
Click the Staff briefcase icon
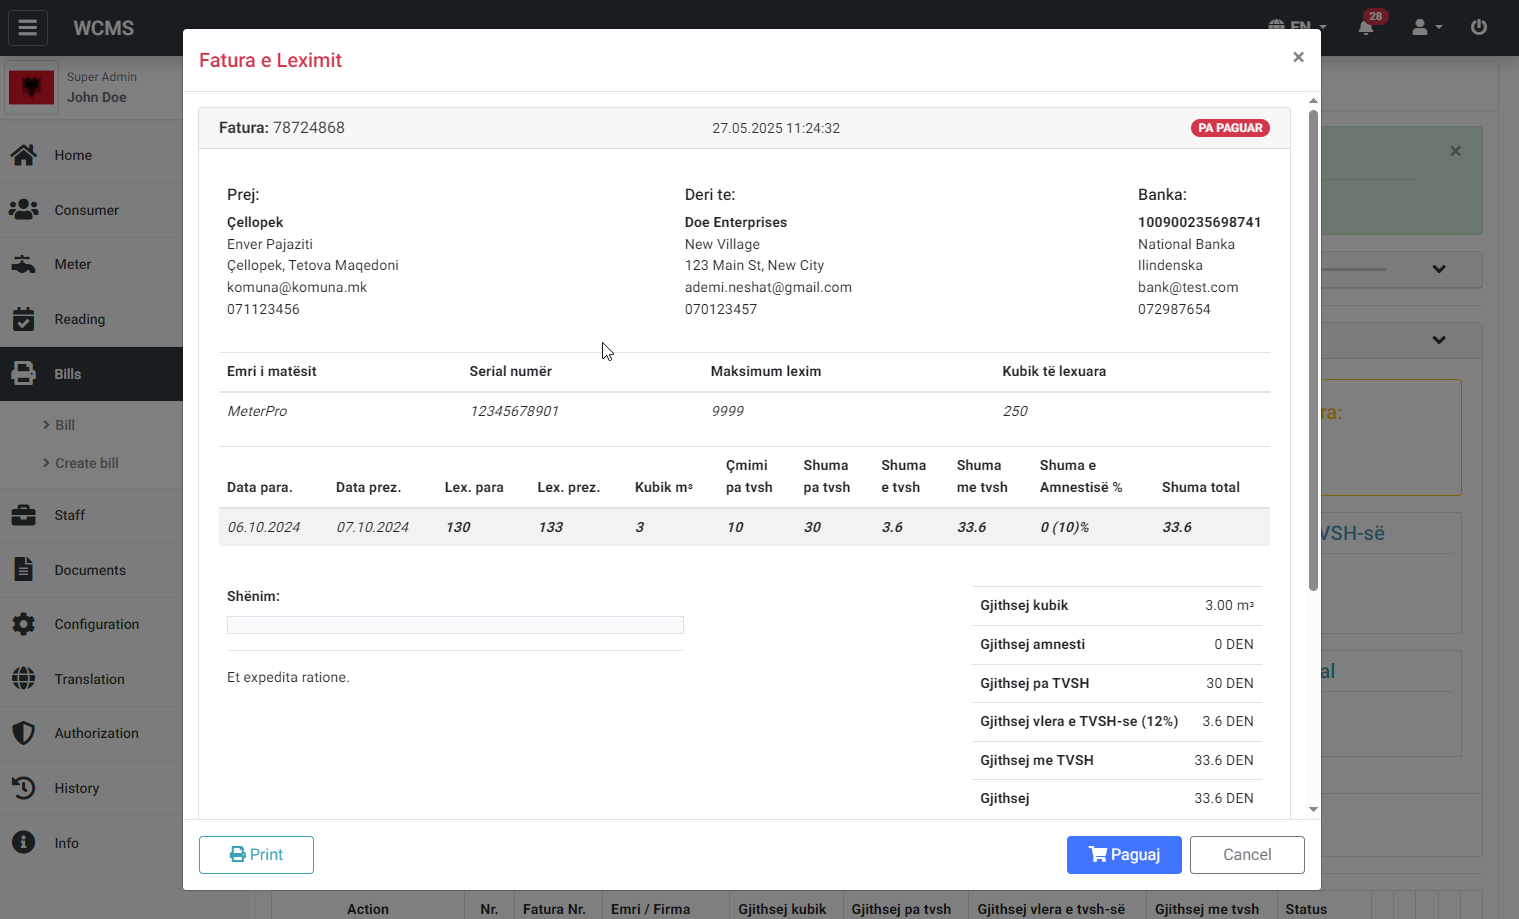click(x=24, y=515)
